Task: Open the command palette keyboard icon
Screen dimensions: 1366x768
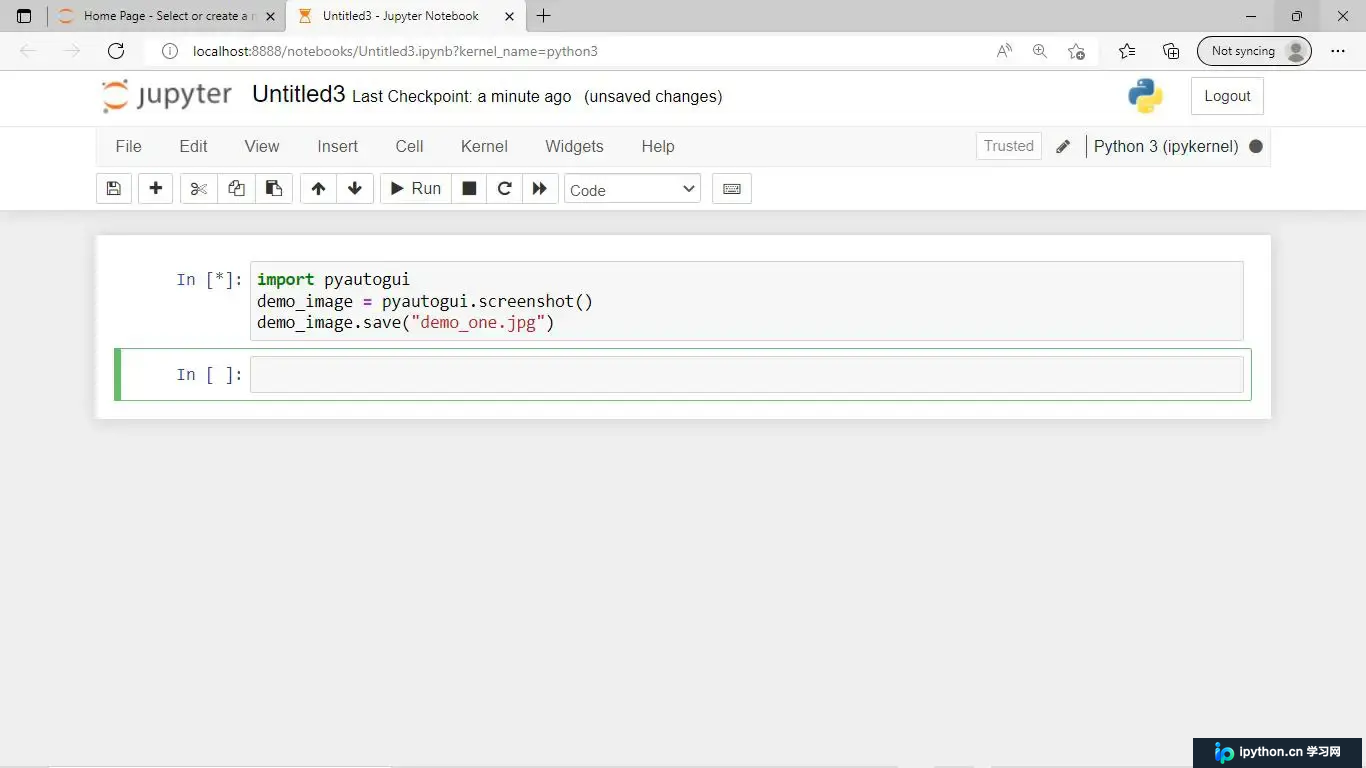Action: (732, 189)
